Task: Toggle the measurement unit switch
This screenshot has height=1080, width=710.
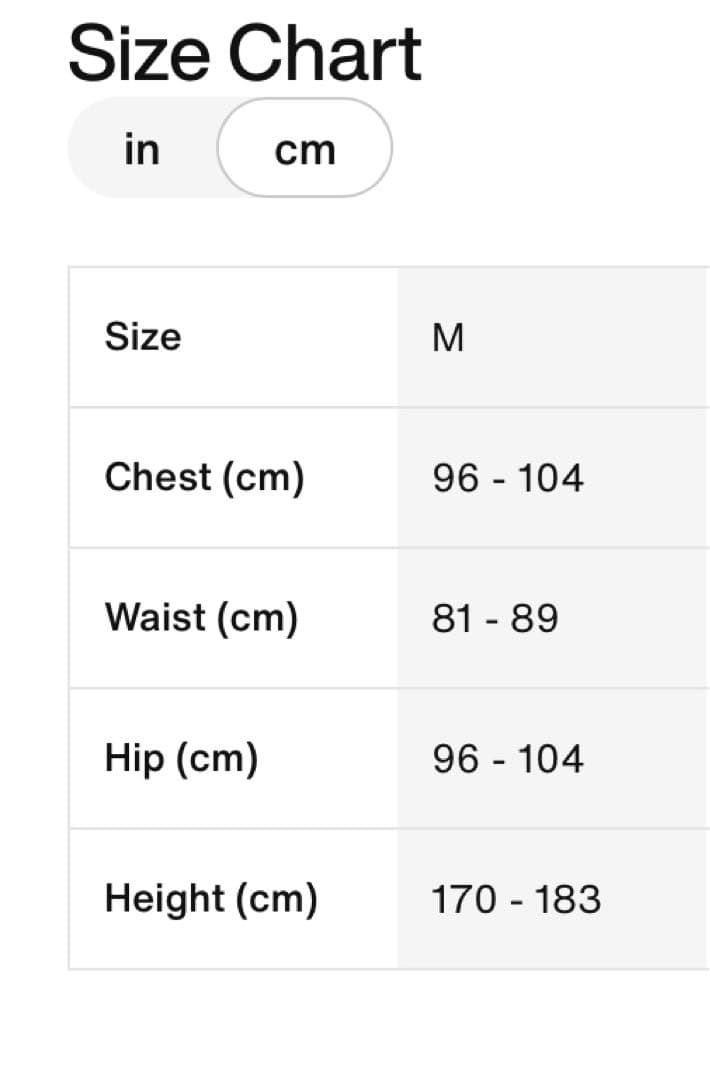Action: click(x=228, y=148)
